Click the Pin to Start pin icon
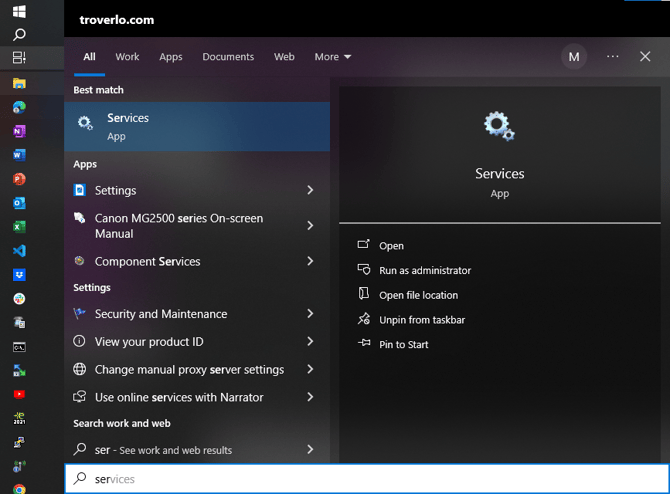This screenshot has height=494, width=670. [364, 343]
